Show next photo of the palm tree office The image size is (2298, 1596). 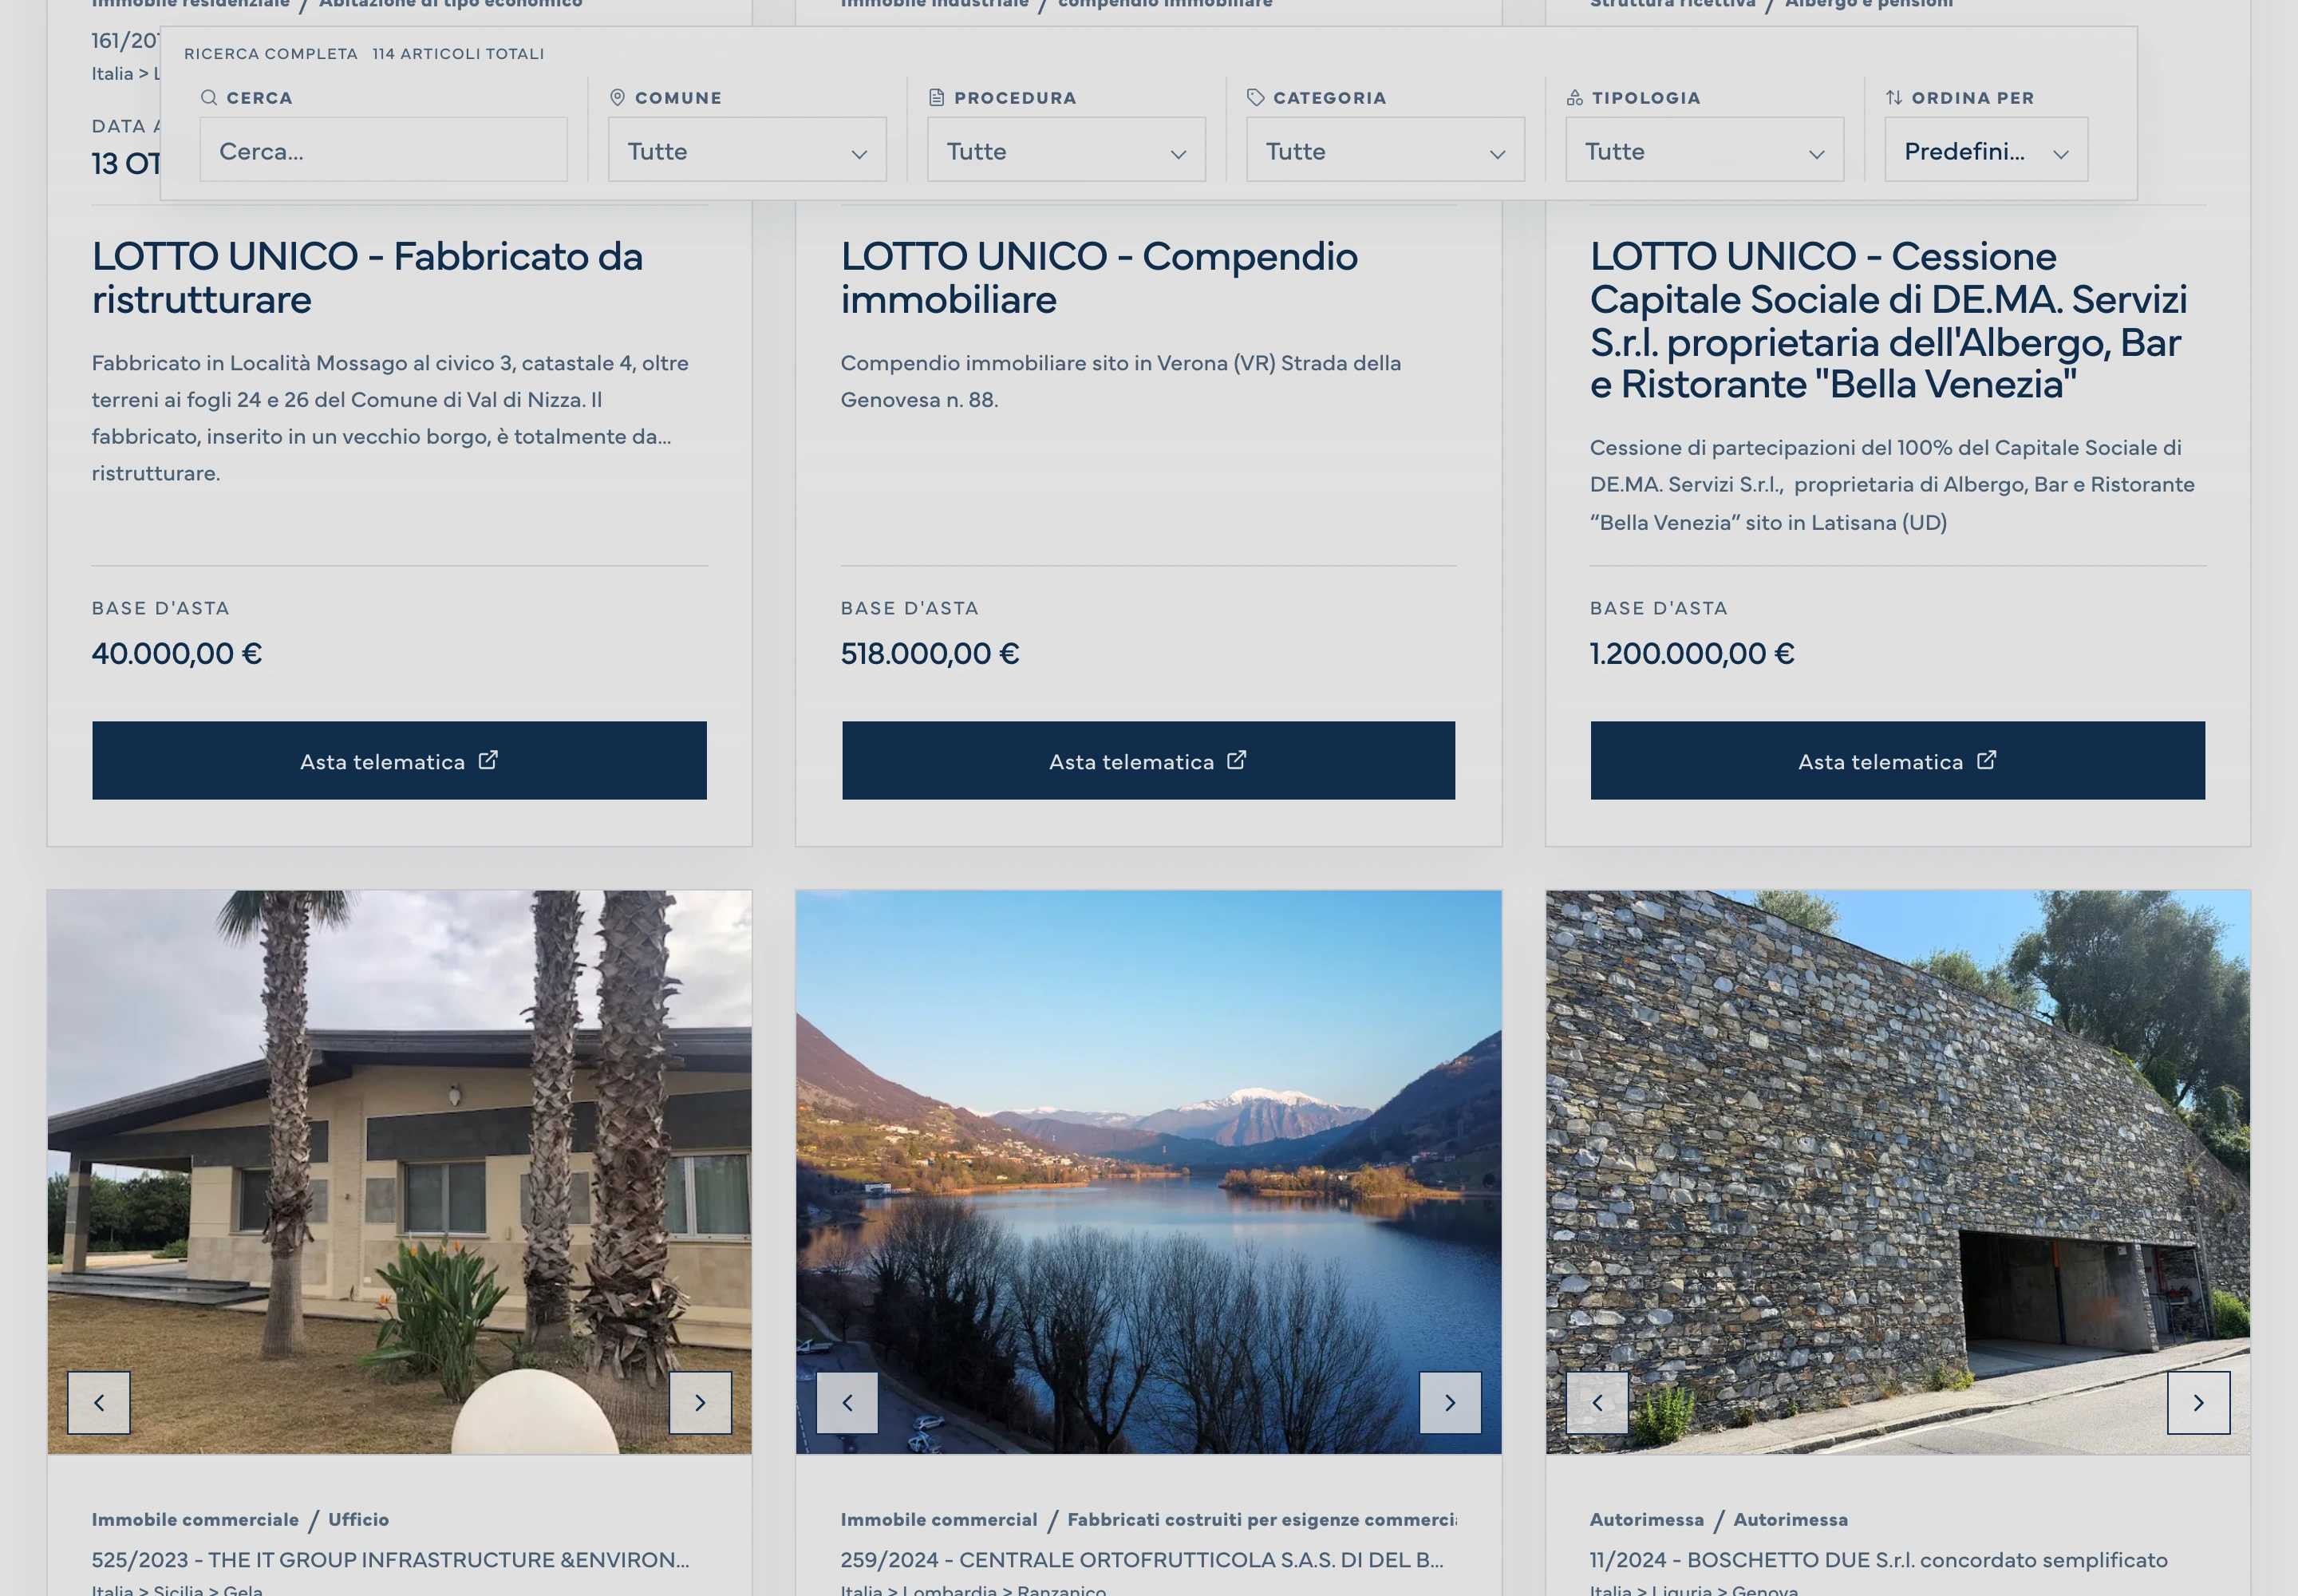click(x=700, y=1403)
